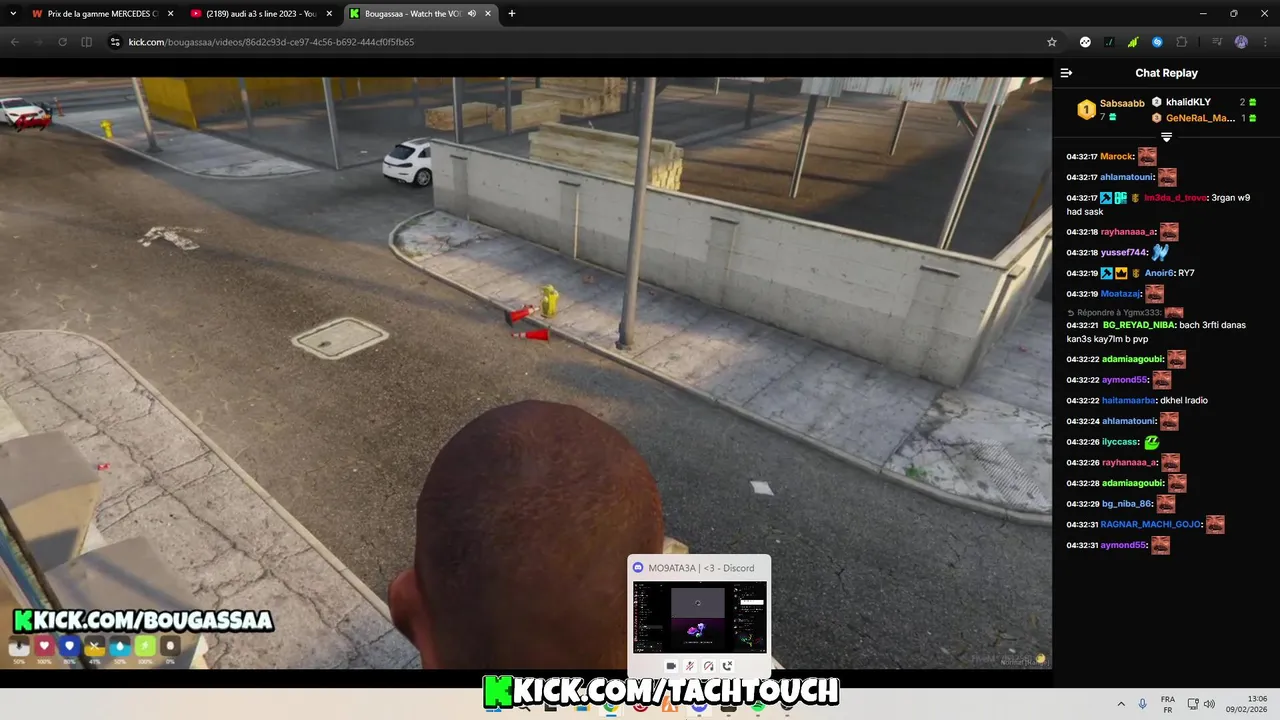
Task: Click moderator badge beside lm3da_d_trovo
Action: [x=1106, y=198]
